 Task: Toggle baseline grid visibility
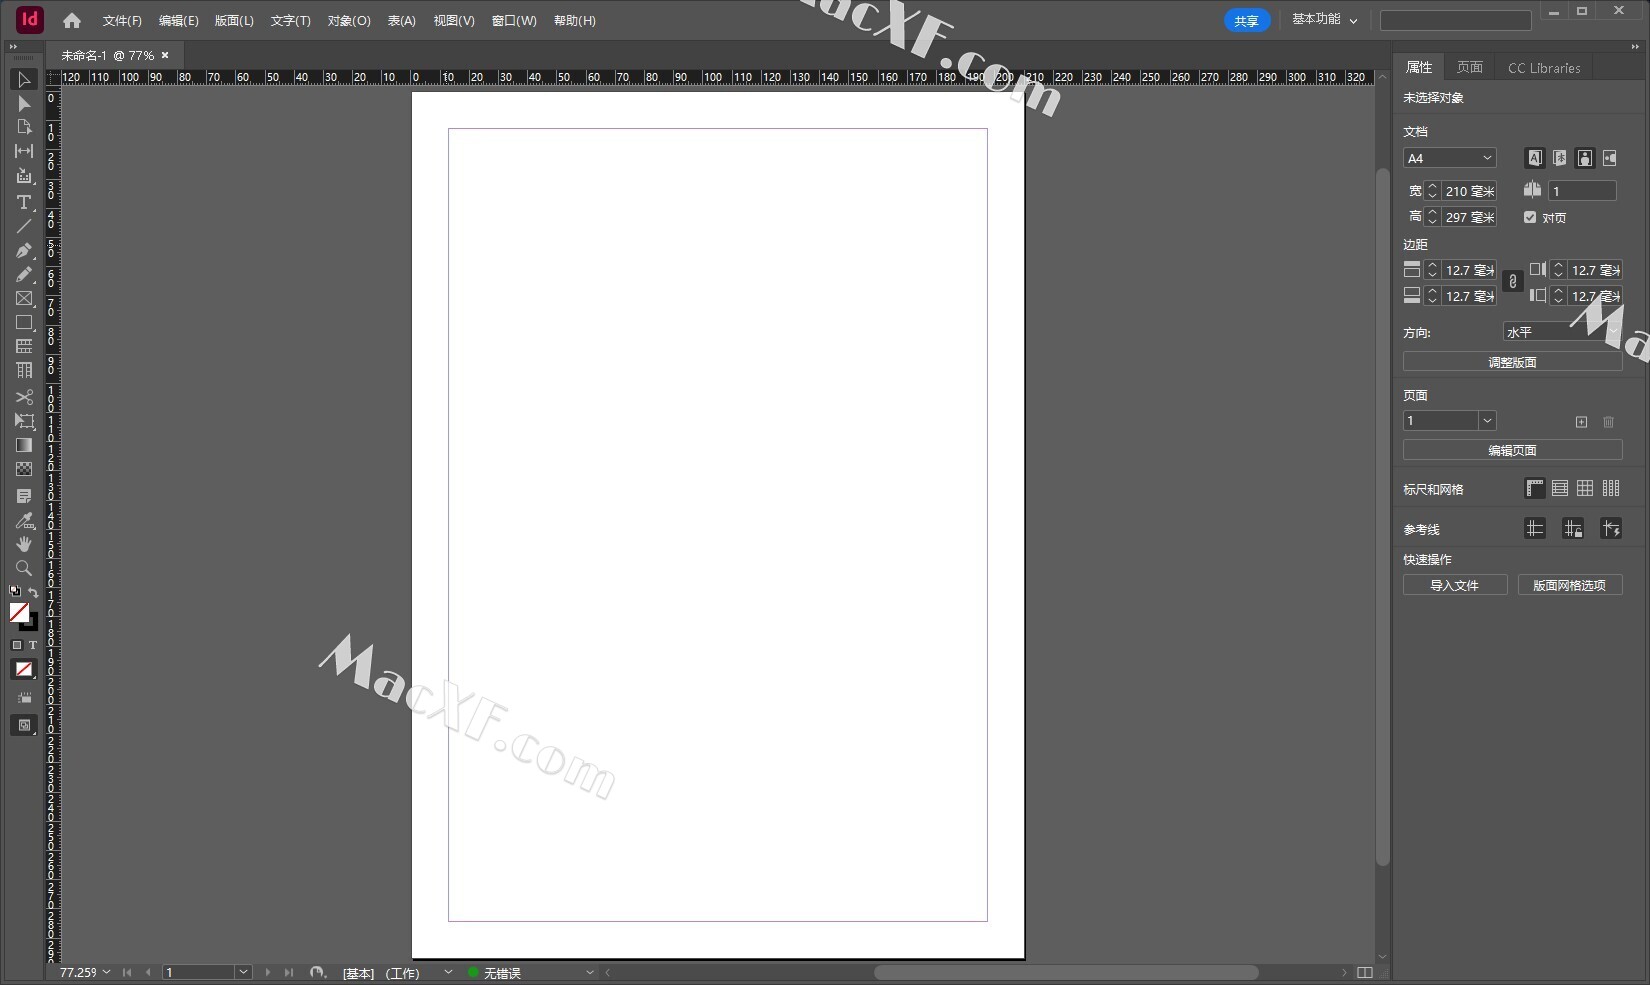[1560, 488]
